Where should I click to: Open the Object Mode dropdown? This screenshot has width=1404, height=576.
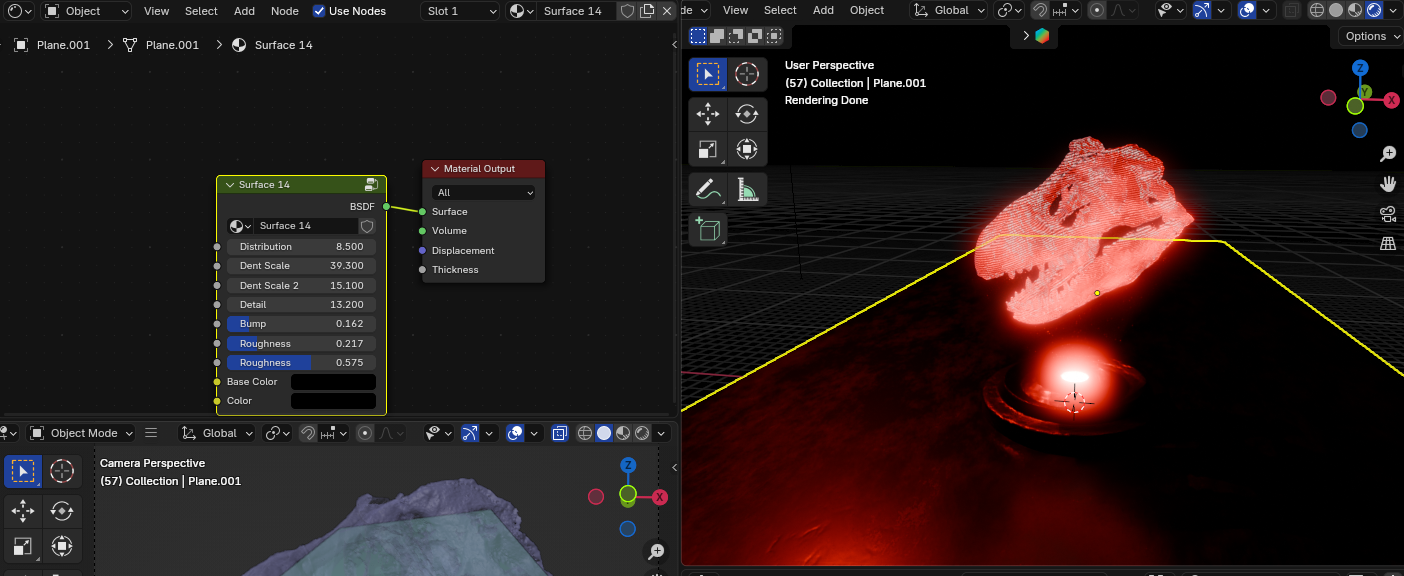[x=80, y=433]
